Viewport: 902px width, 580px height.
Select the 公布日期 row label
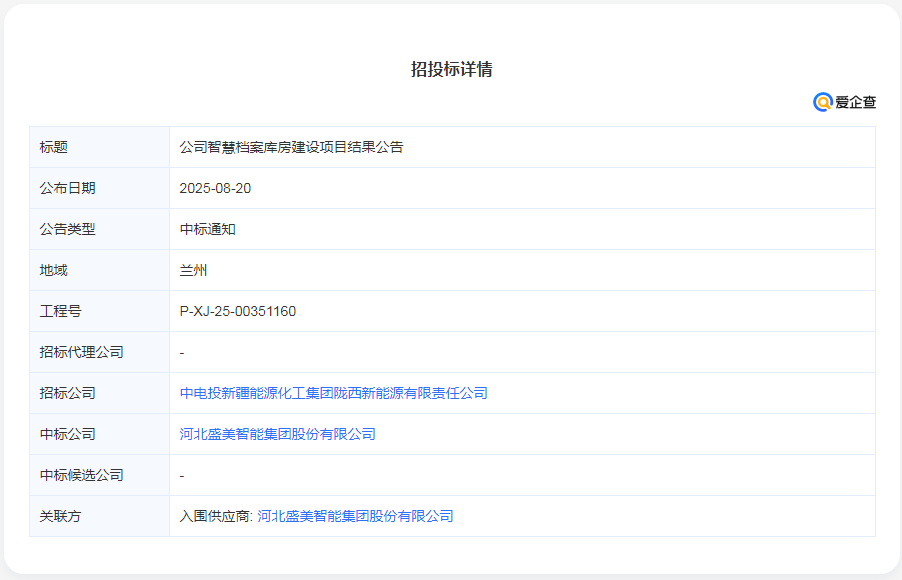click(x=66, y=187)
